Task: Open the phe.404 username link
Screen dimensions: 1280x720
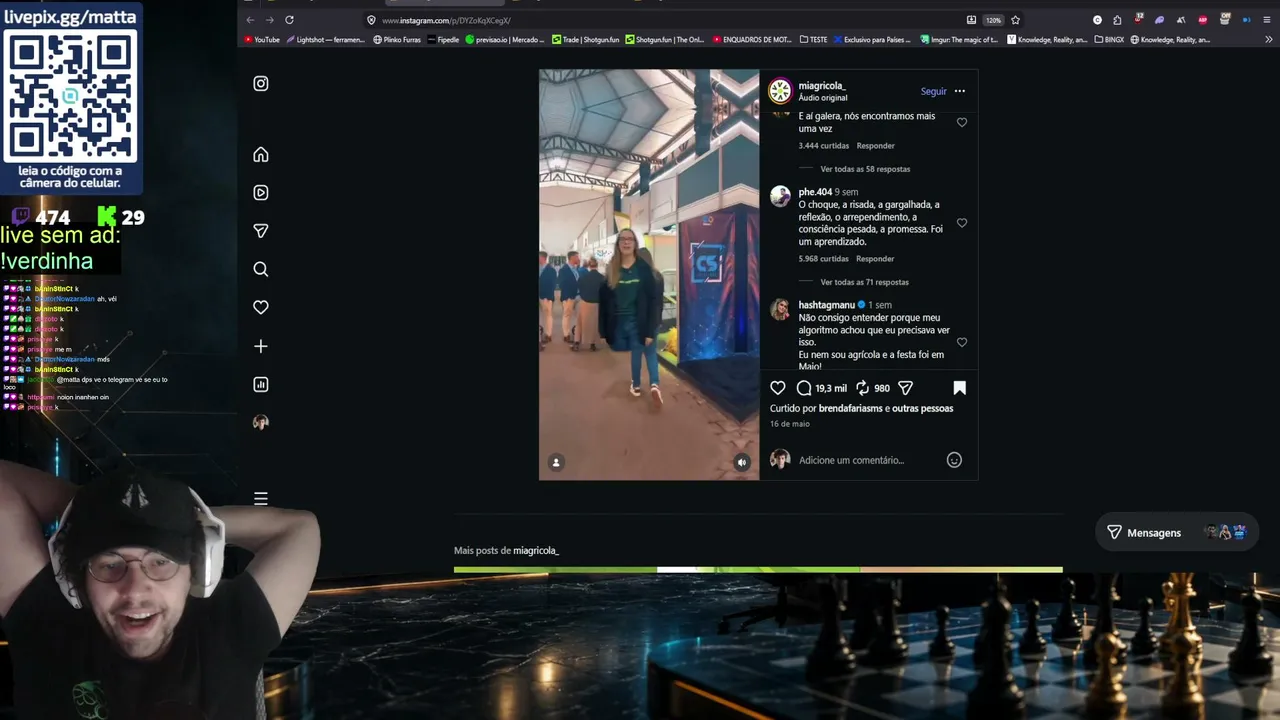Action: tap(815, 192)
